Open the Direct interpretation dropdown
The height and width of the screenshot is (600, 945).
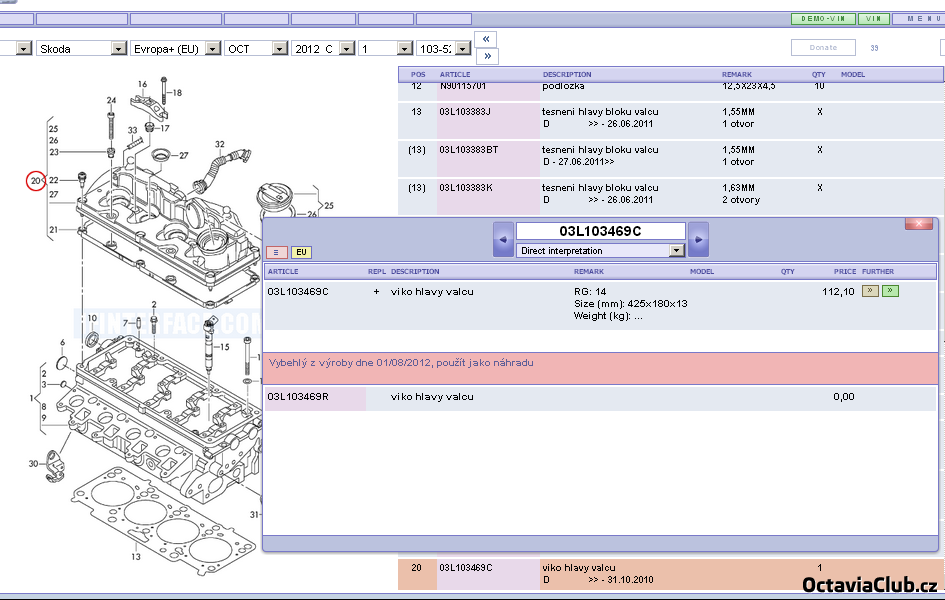(677, 251)
